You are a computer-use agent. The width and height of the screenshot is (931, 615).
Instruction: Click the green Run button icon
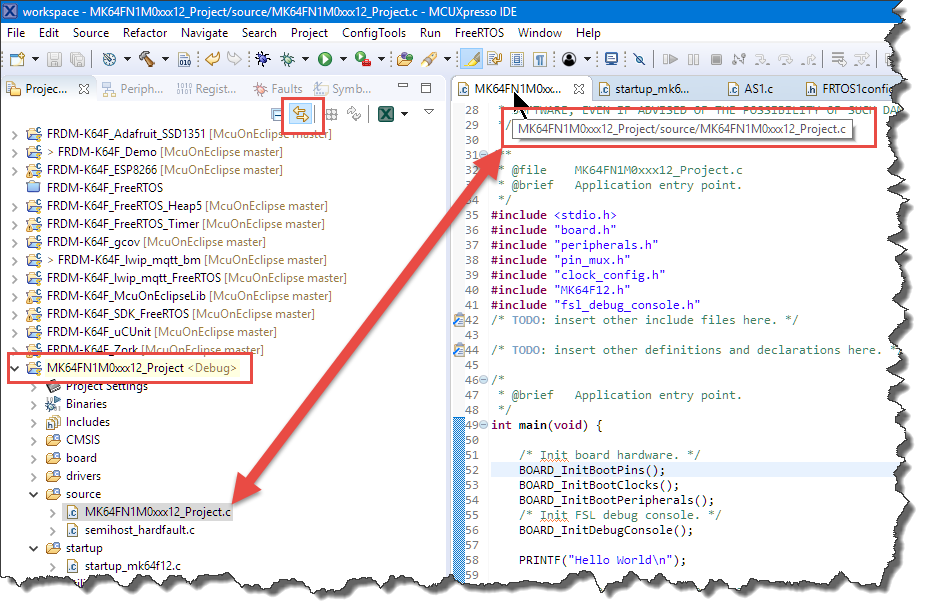click(325, 60)
